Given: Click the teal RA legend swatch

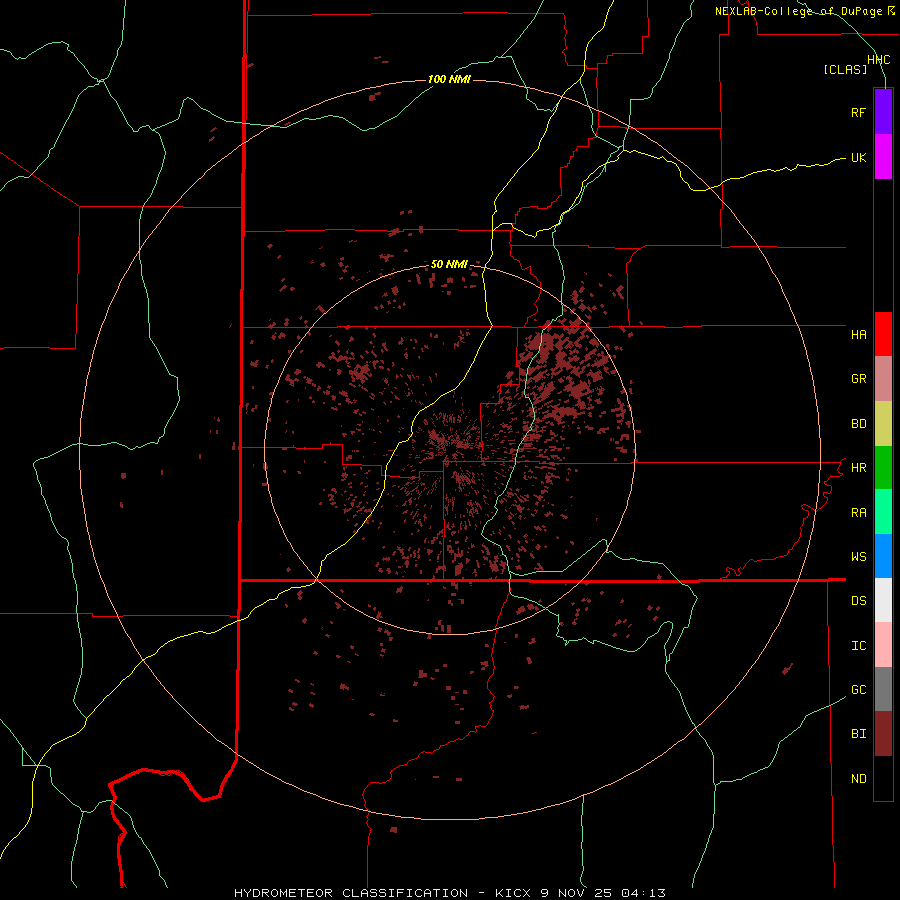Looking at the screenshot, I should pyautogui.click(x=883, y=512).
